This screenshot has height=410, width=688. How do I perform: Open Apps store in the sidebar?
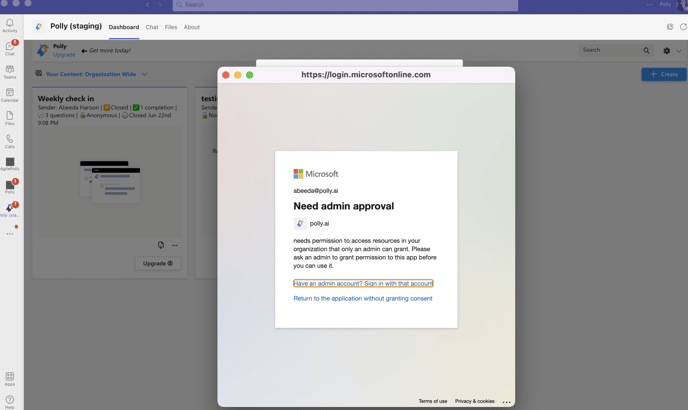pyautogui.click(x=10, y=379)
